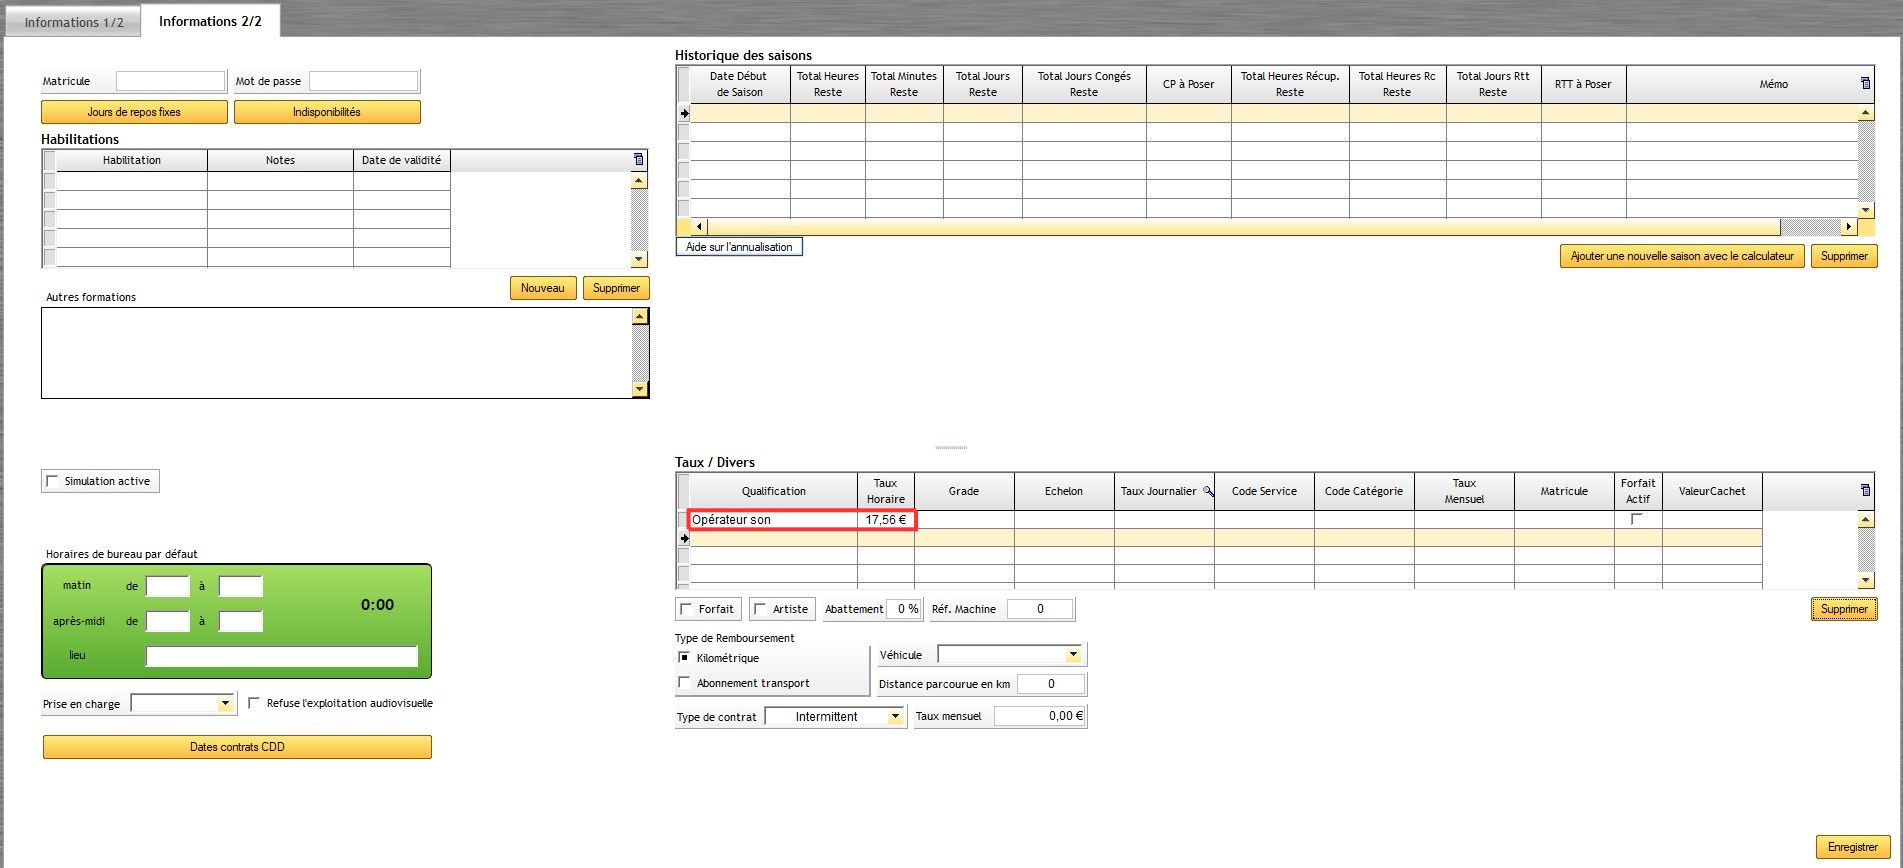Switch to Informations 1/2 tab

coord(73,22)
